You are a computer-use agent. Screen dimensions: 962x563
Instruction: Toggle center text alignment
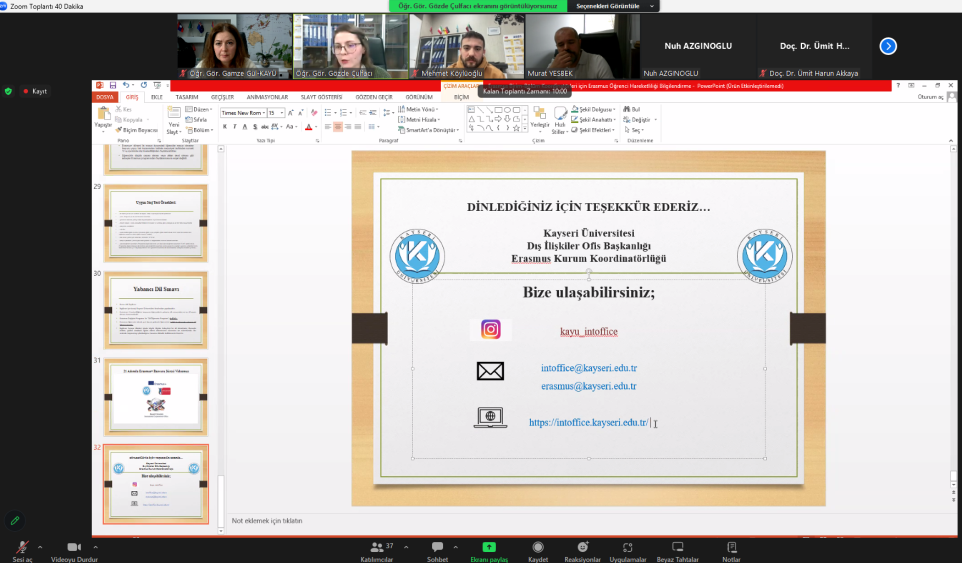pos(338,127)
